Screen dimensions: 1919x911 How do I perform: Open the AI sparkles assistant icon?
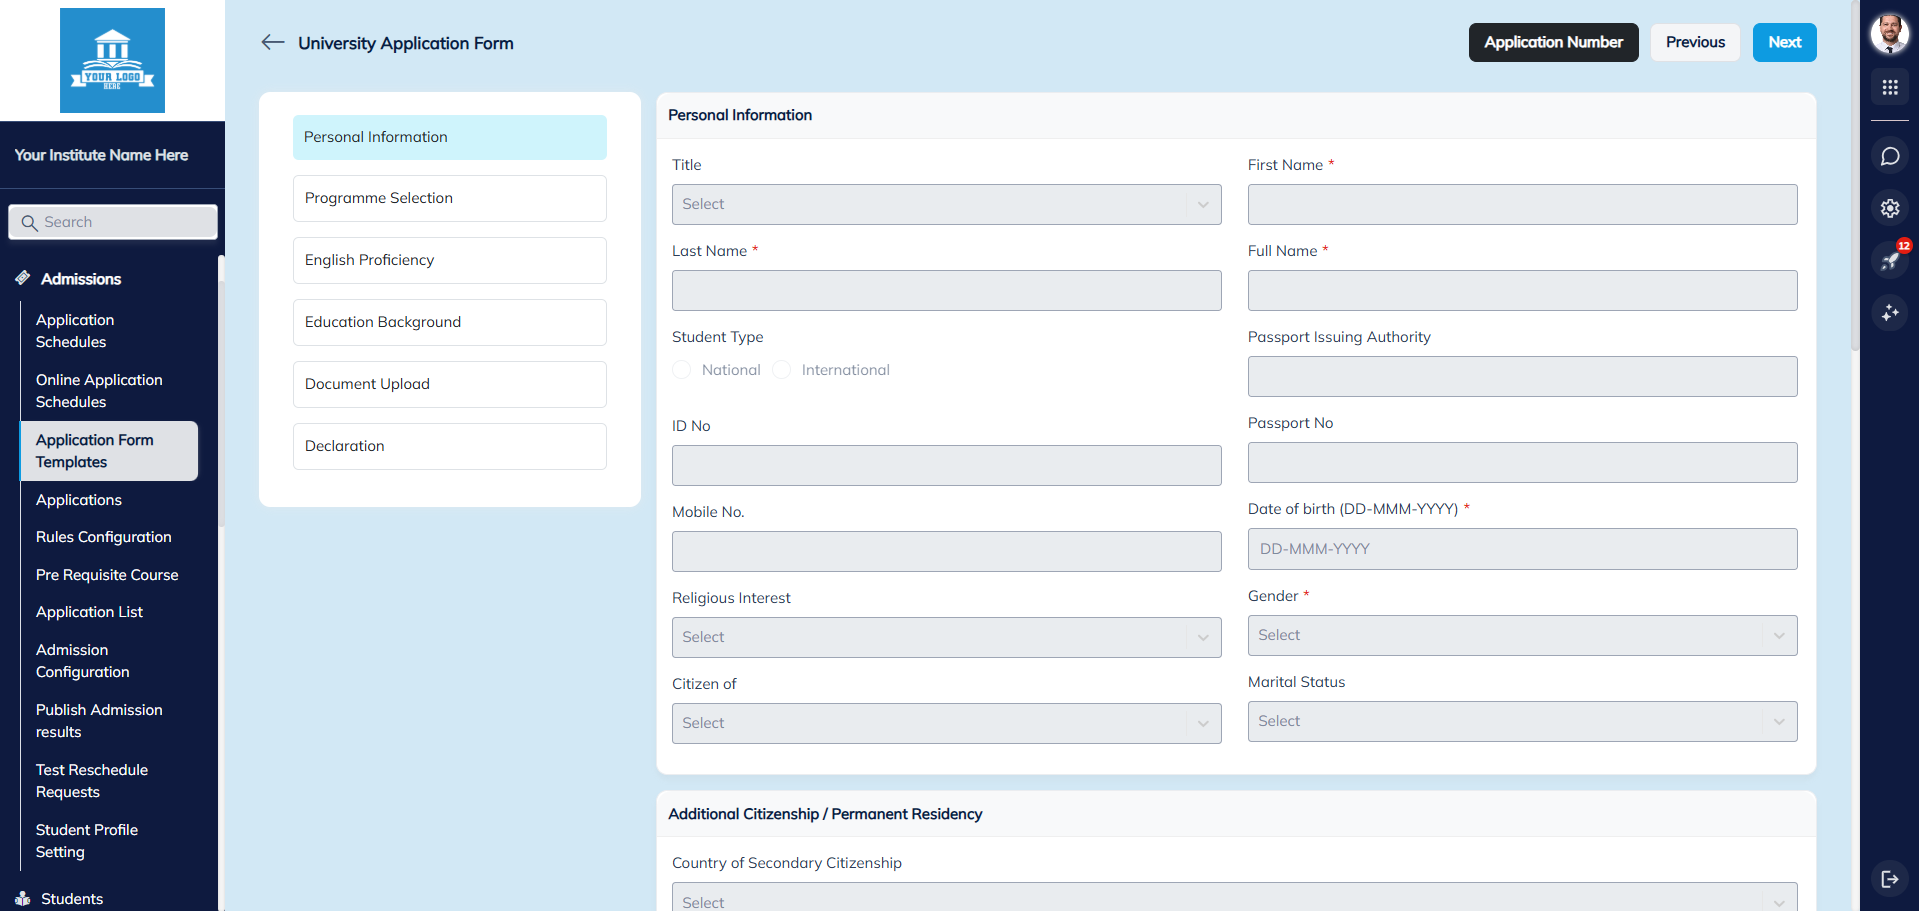[1890, 313]
